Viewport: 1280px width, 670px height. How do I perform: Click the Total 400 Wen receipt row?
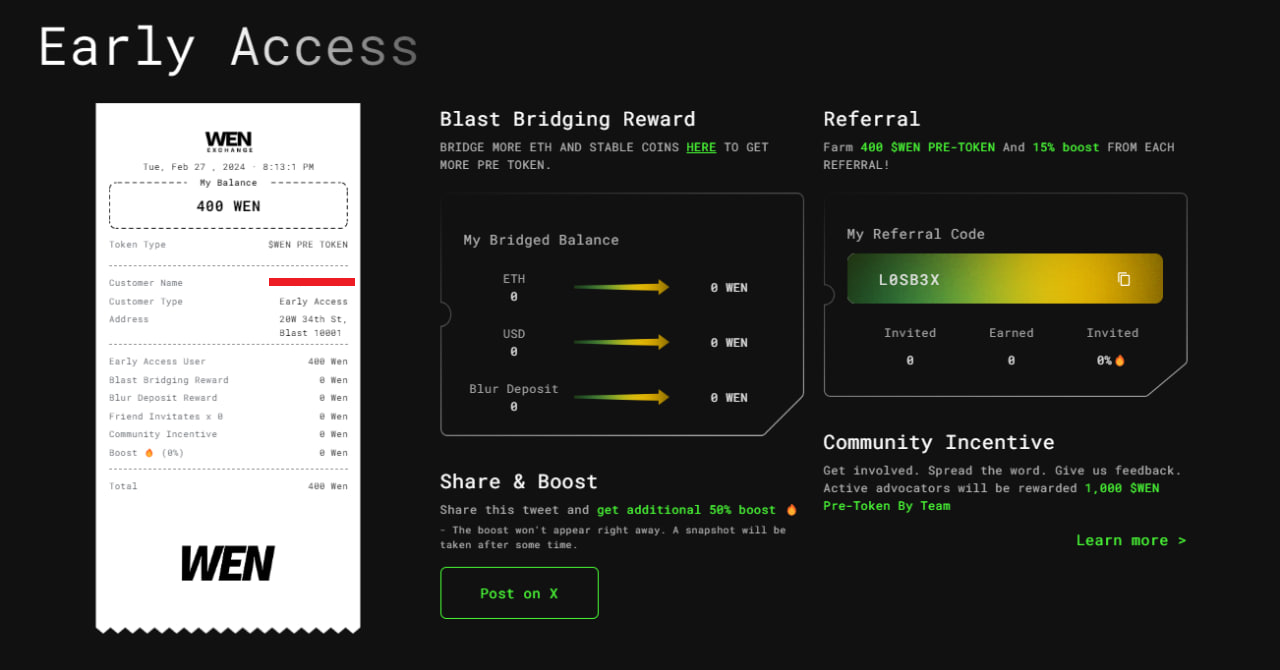[228, 486]
